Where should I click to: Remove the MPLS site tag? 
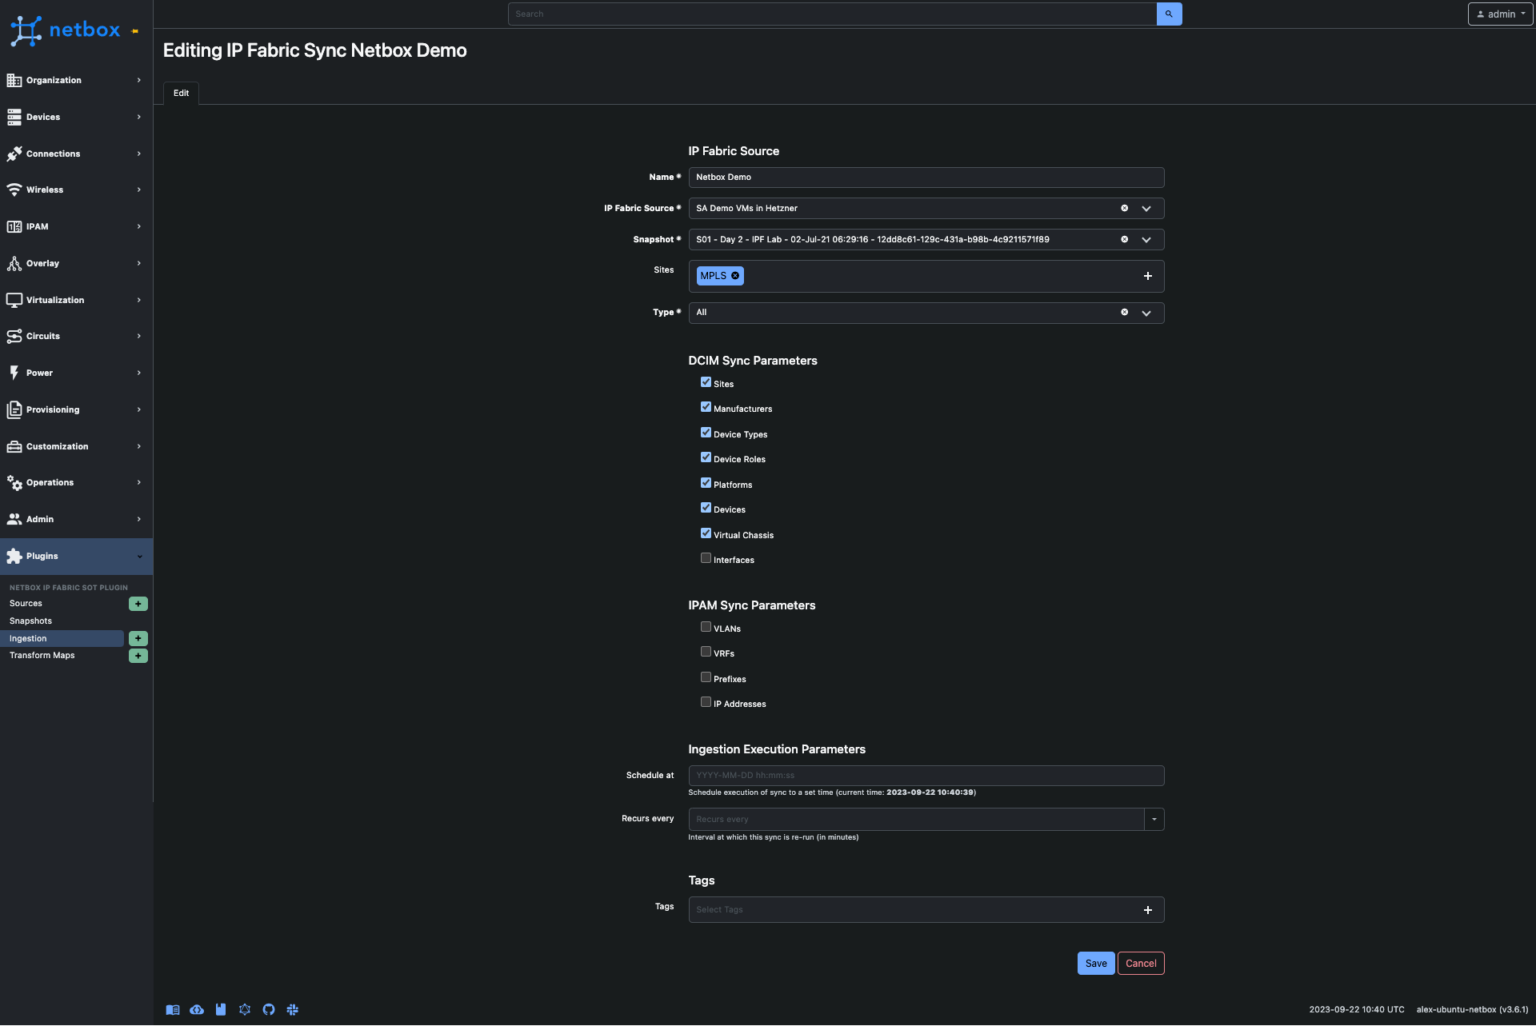coord(733,275)
